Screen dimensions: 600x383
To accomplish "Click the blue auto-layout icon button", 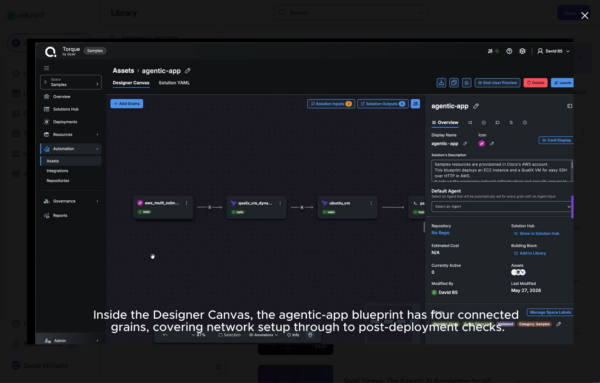I will (415, 104).
